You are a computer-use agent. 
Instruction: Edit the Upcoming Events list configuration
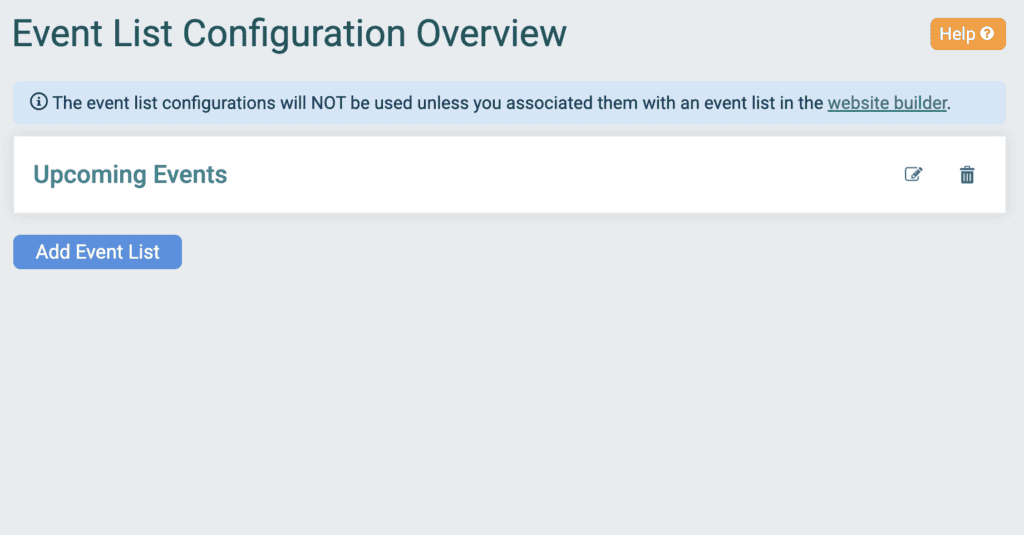913,174
